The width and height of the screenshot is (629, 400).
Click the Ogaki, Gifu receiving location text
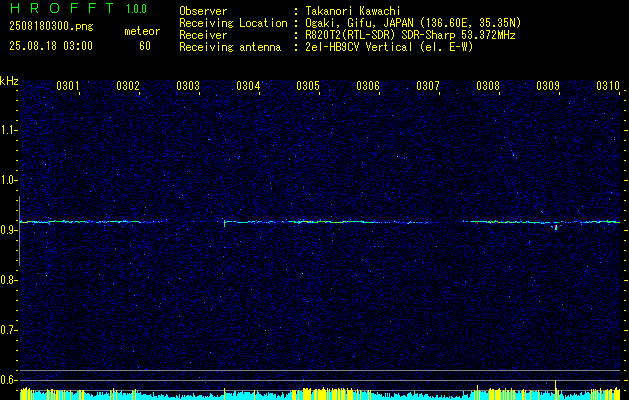coord(413,23)
